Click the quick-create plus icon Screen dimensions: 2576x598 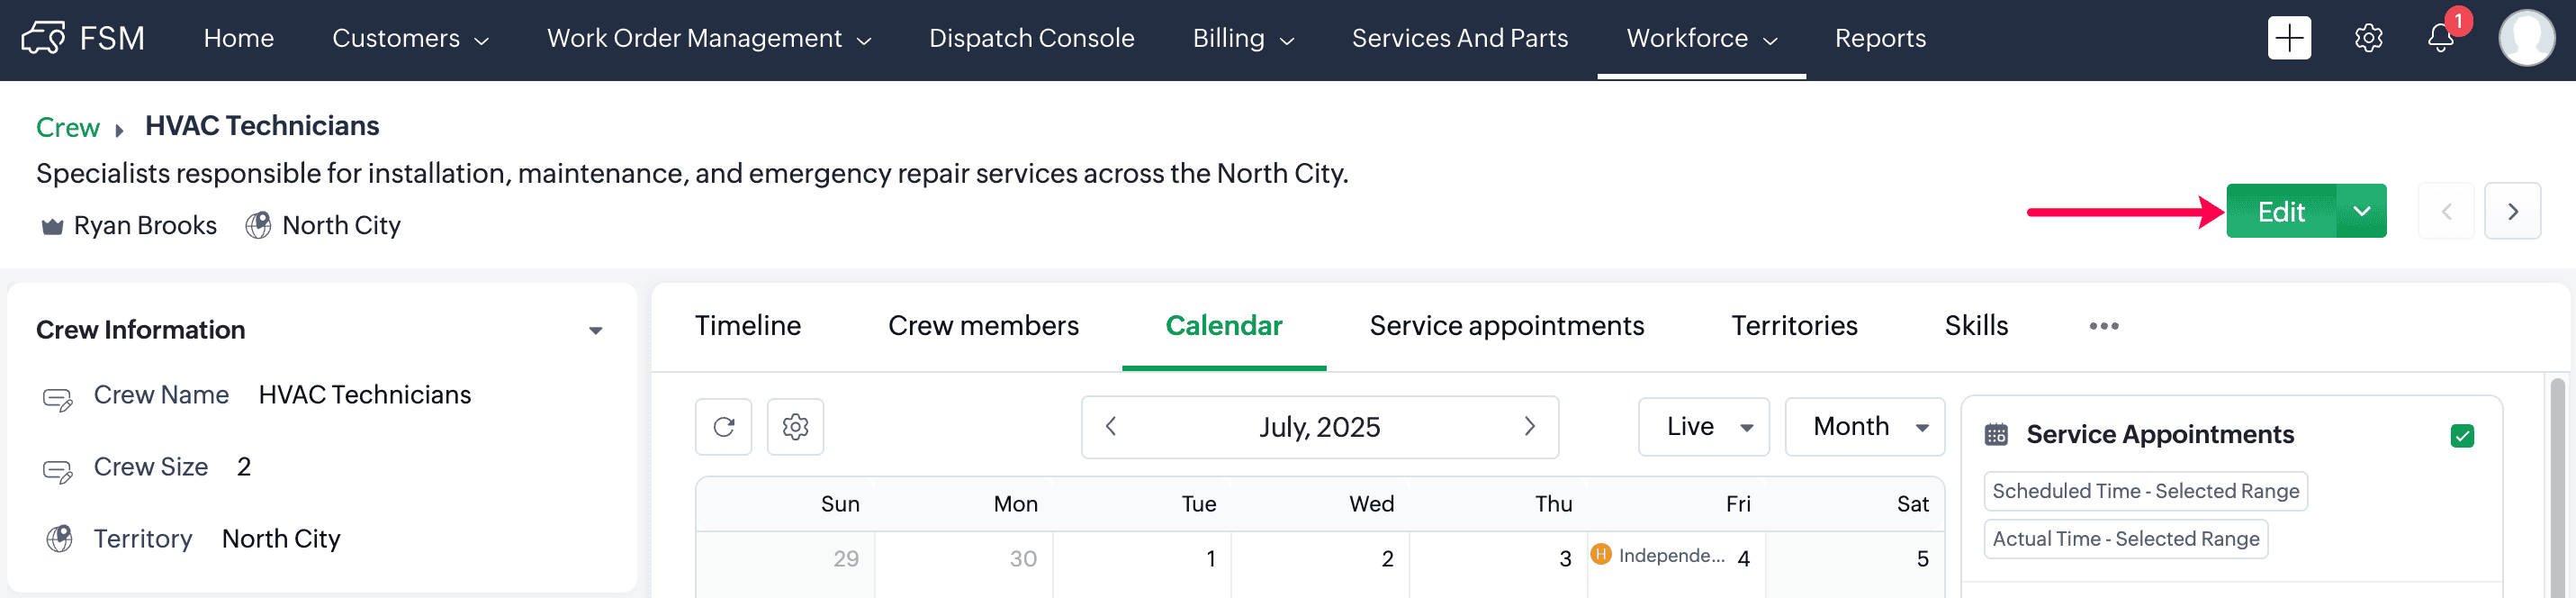pos(2288,38)
